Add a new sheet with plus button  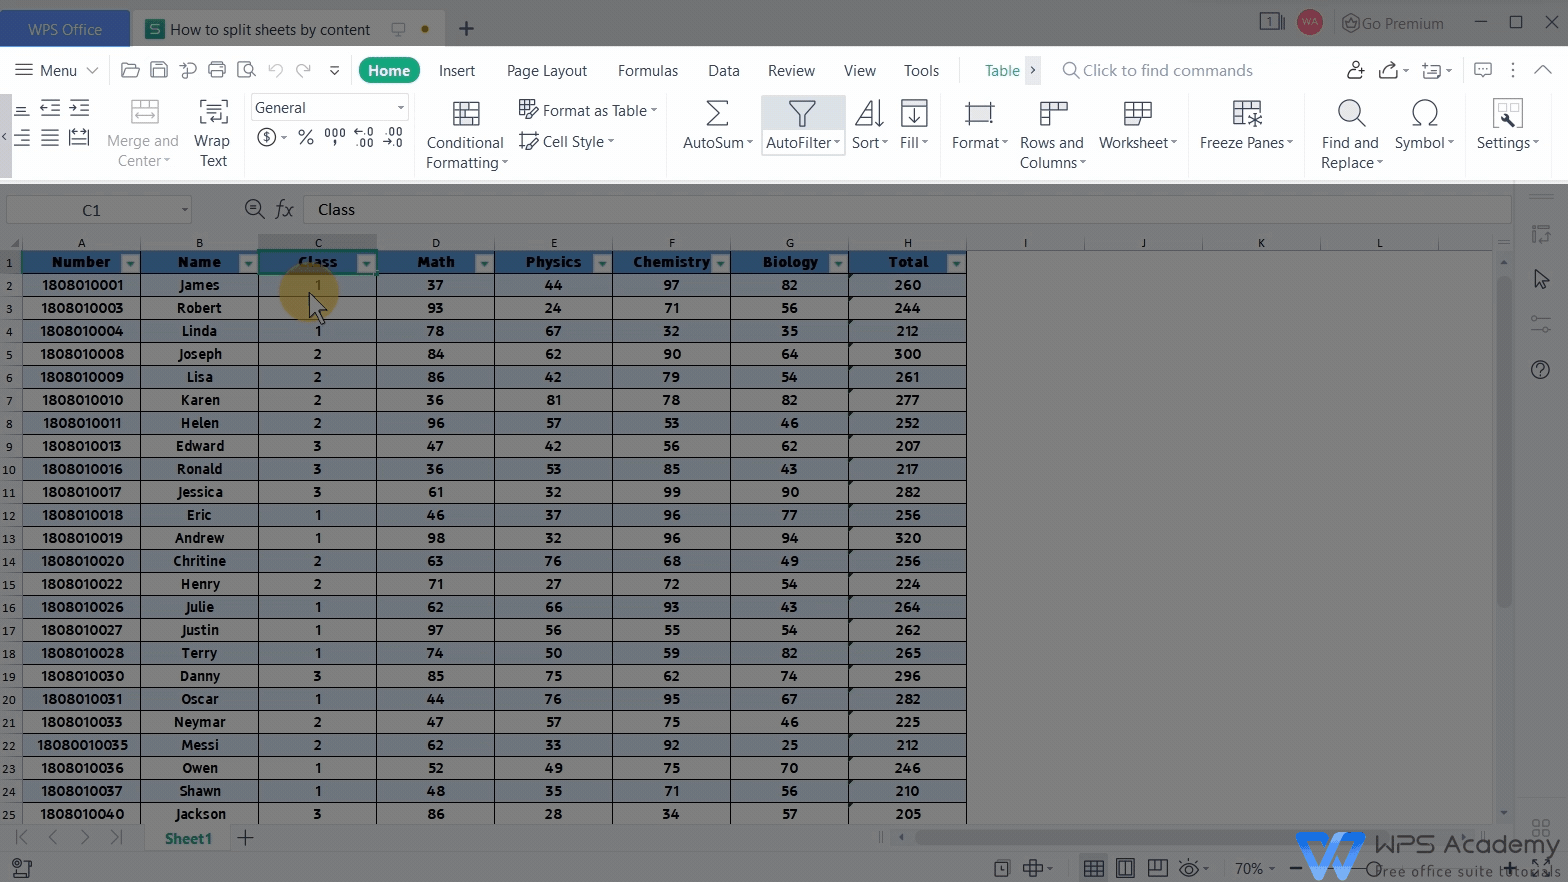(x=245, y=838)
